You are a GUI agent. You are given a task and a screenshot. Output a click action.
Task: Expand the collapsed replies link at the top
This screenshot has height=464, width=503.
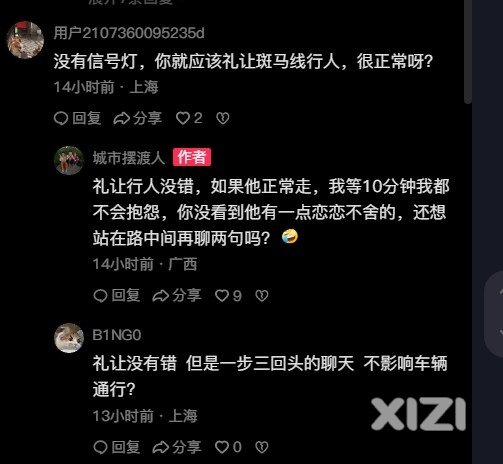pyautogui.click(x=131, y=2)
